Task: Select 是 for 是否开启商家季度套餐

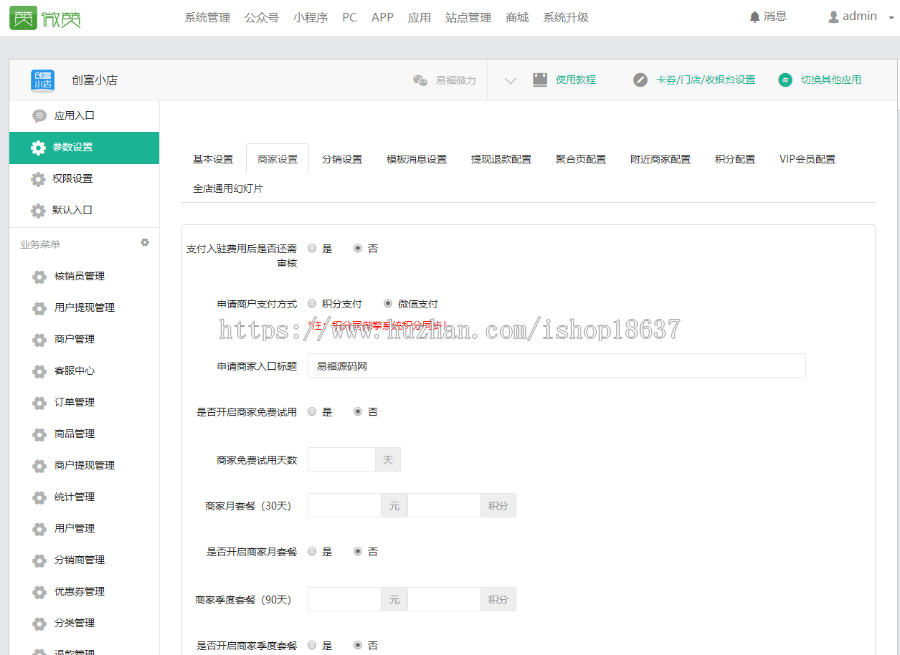Action: [x=312, y=645]
